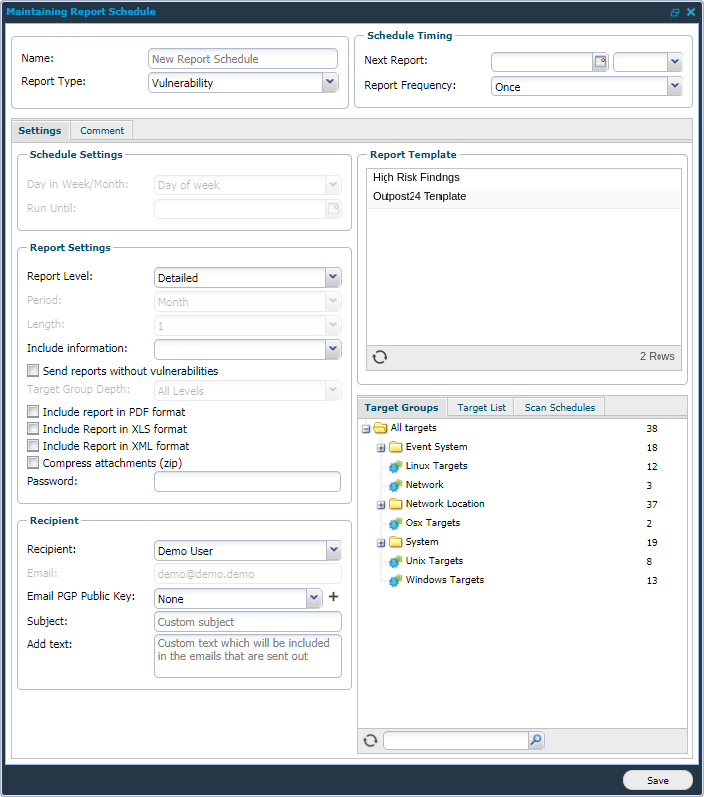Click the magnifier search icon in target panel

(x=536, y=740)
